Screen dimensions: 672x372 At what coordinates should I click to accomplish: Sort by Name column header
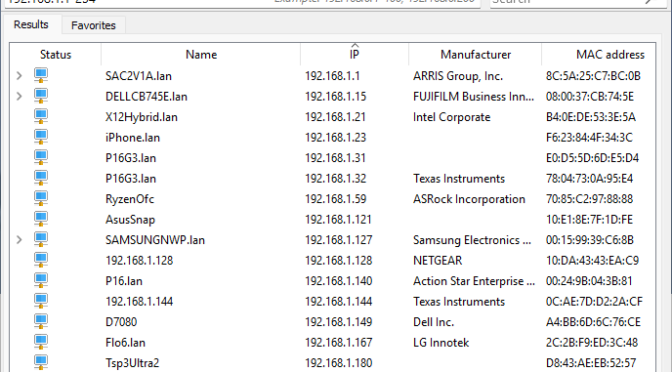click(x=201, y=54)
